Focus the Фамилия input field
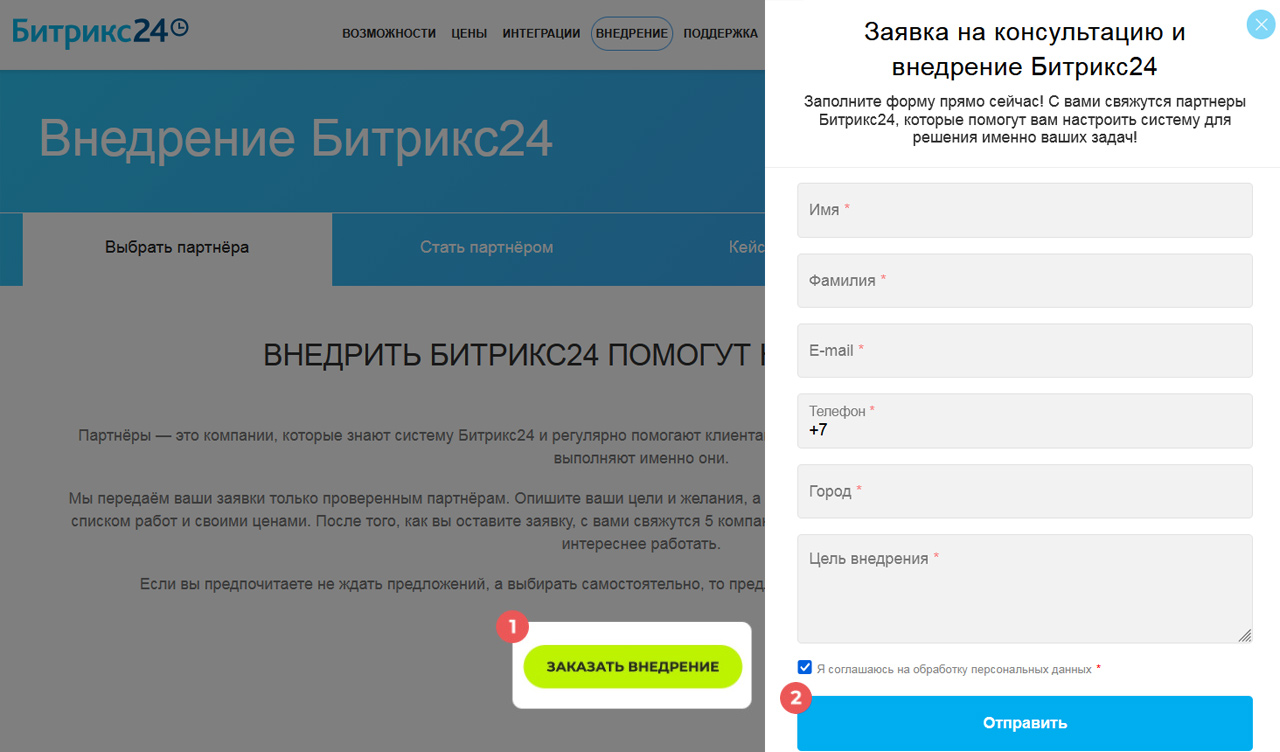 1025,280
